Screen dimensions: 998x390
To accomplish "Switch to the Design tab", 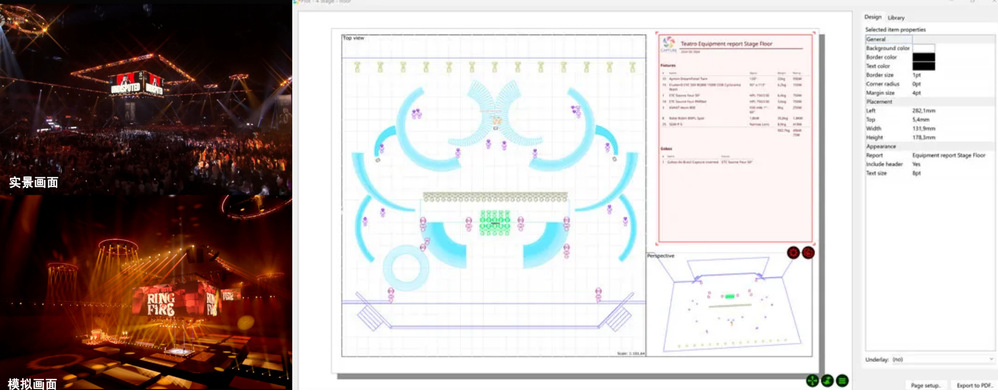I will [x=873, y=17].
